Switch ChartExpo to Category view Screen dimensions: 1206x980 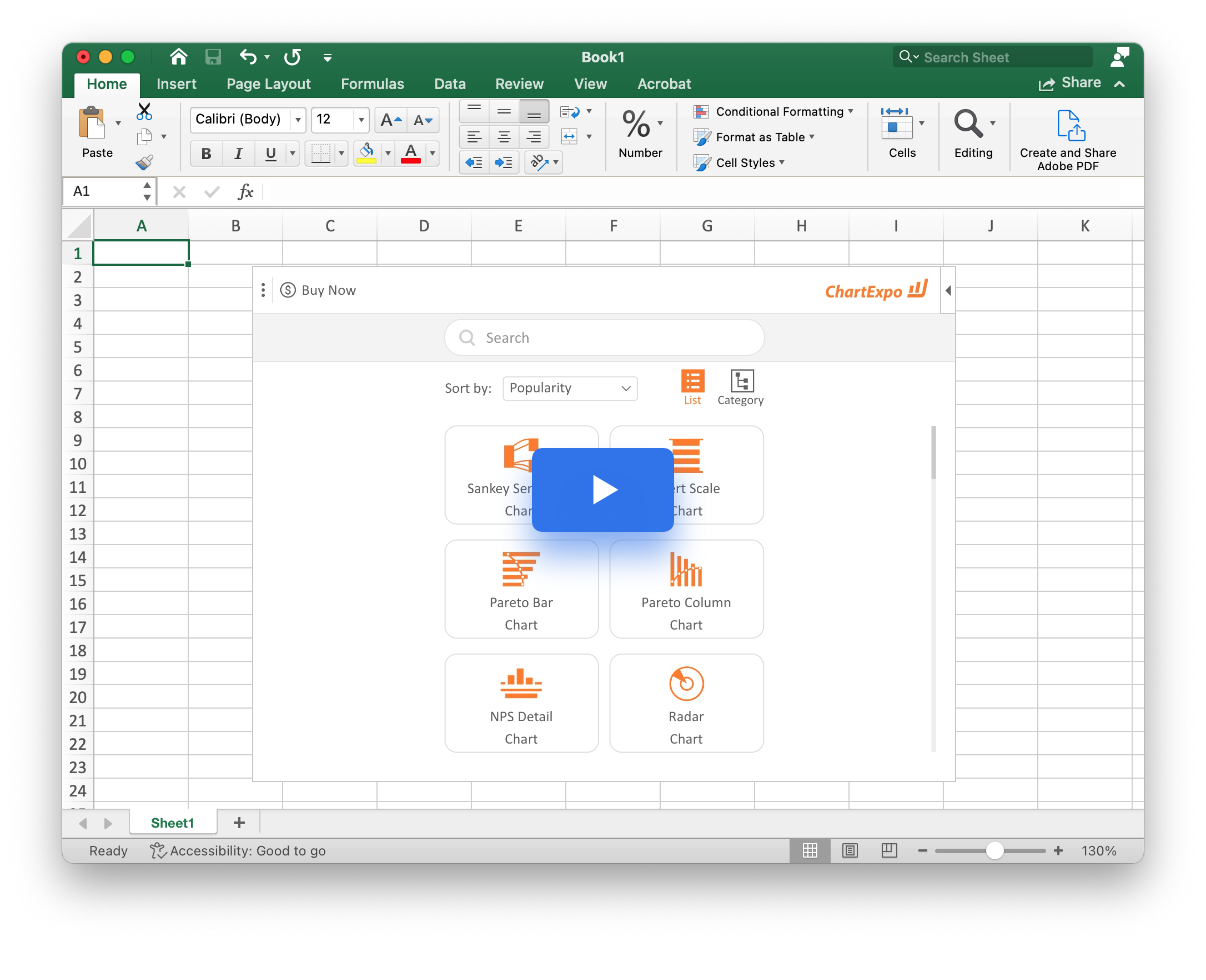(x=741, y=387)
